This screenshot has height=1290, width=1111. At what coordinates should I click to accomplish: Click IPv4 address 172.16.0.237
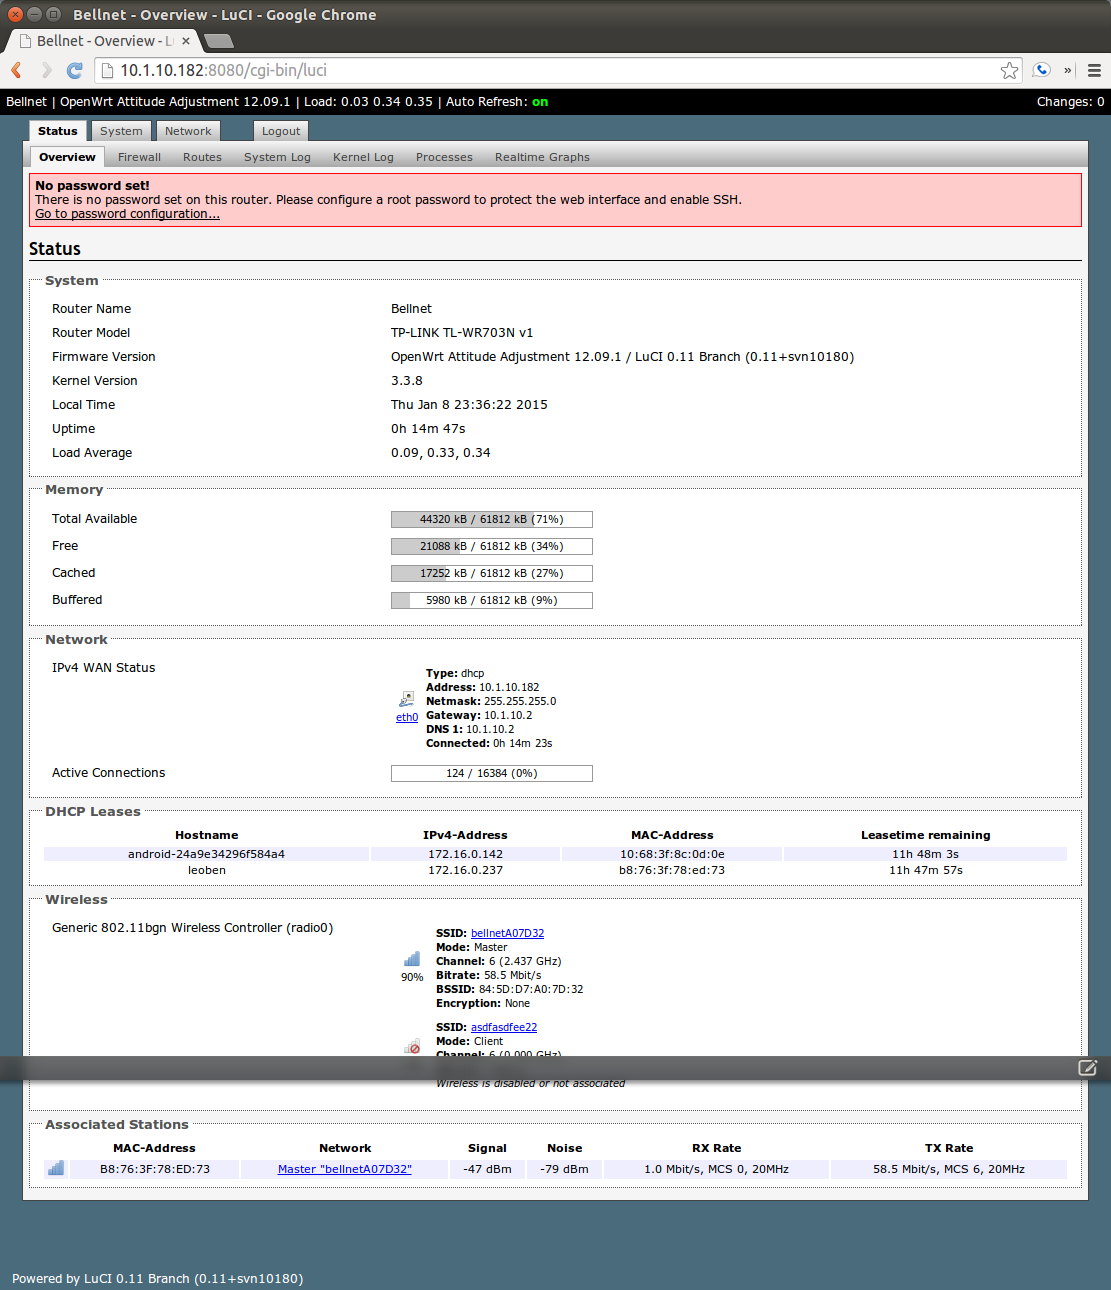coord(466,870)
